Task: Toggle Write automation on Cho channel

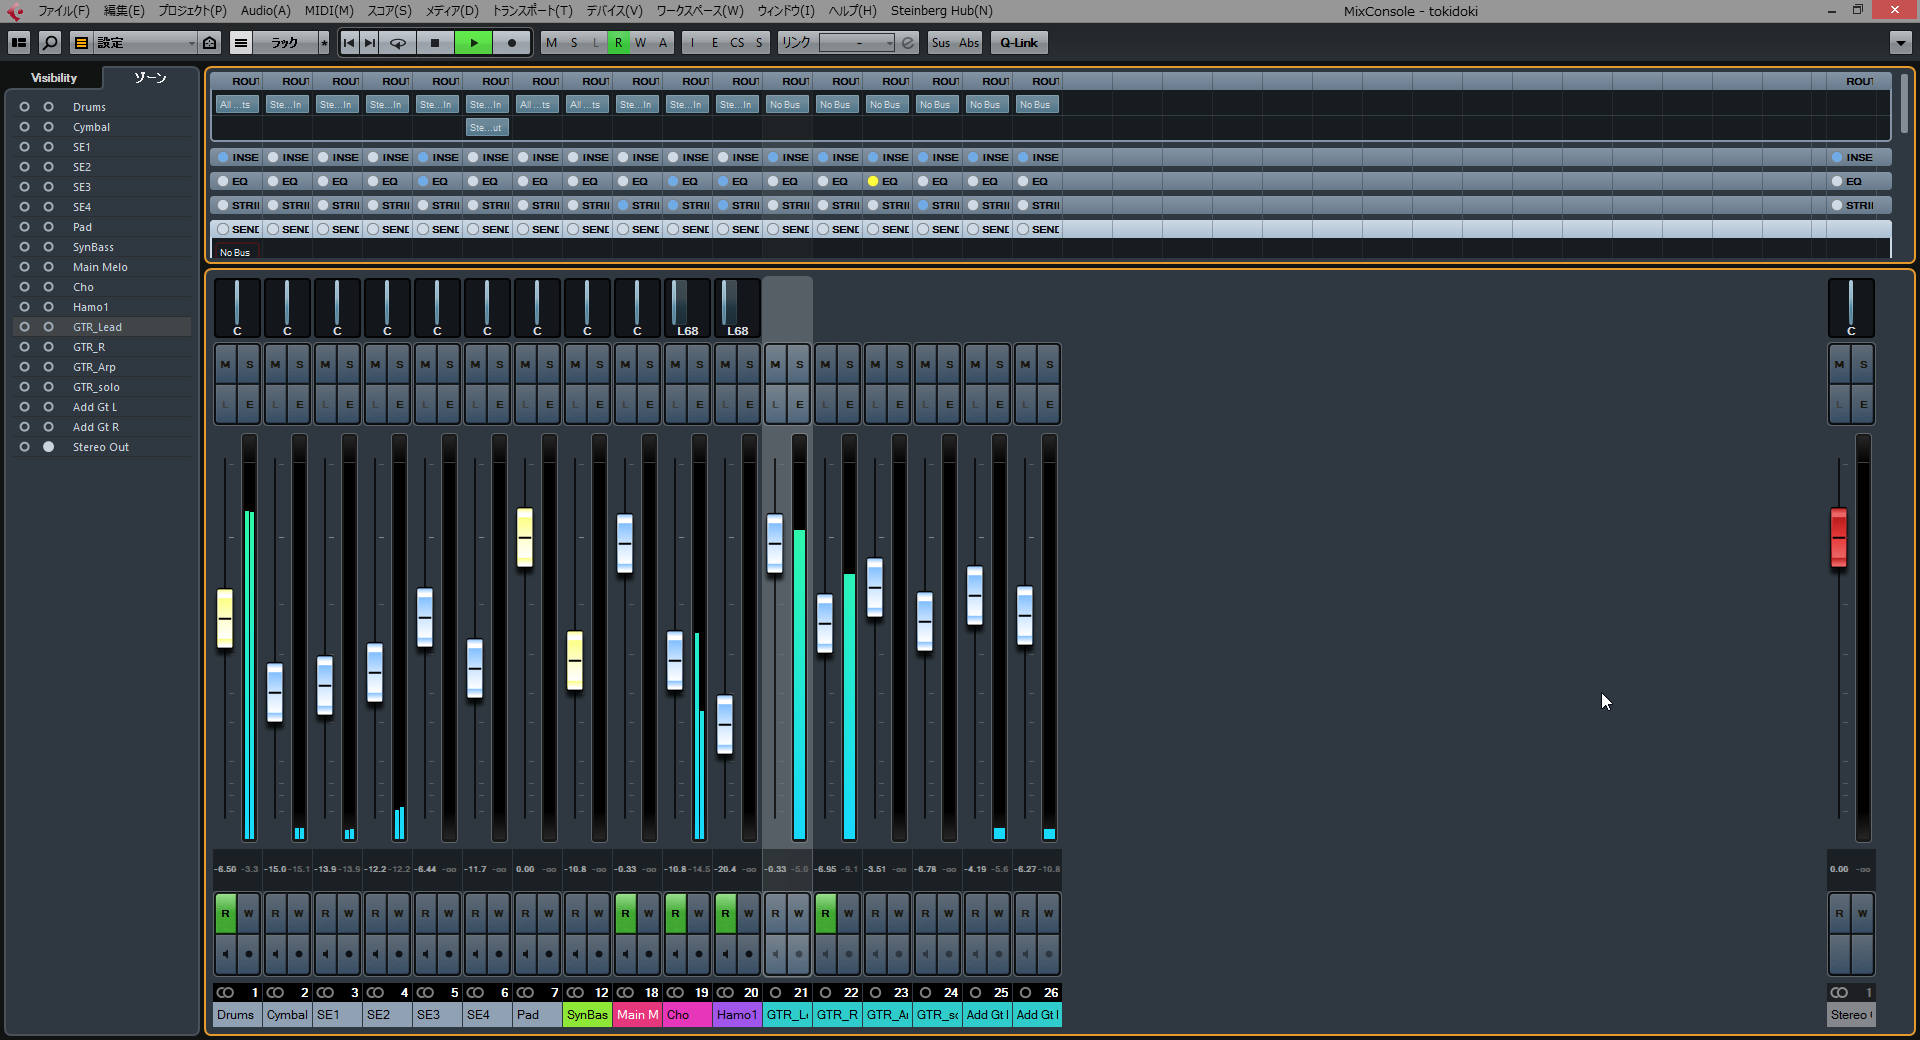Action: coord(699,913)
